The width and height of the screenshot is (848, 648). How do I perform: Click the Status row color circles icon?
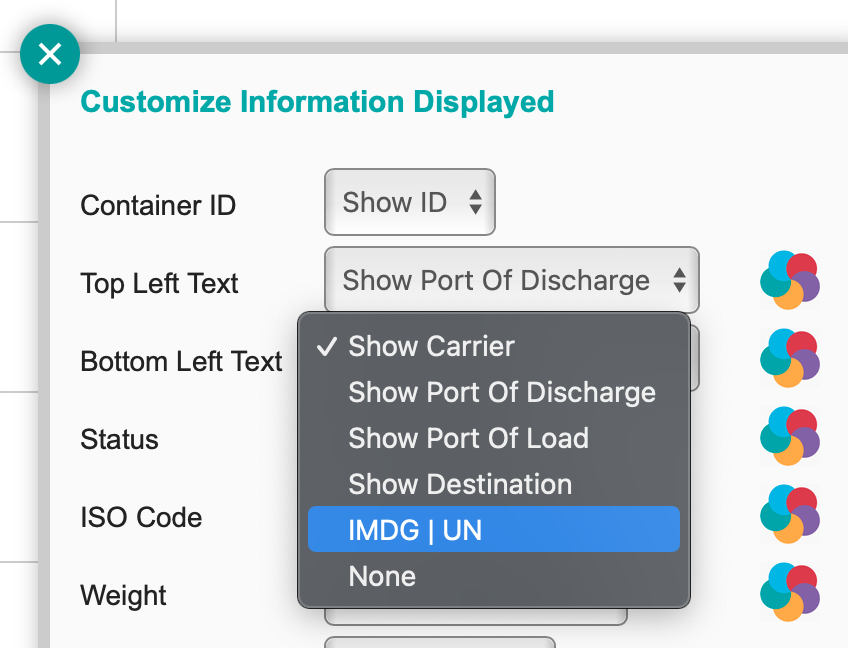pyautogui.click(x=790, y=437)
